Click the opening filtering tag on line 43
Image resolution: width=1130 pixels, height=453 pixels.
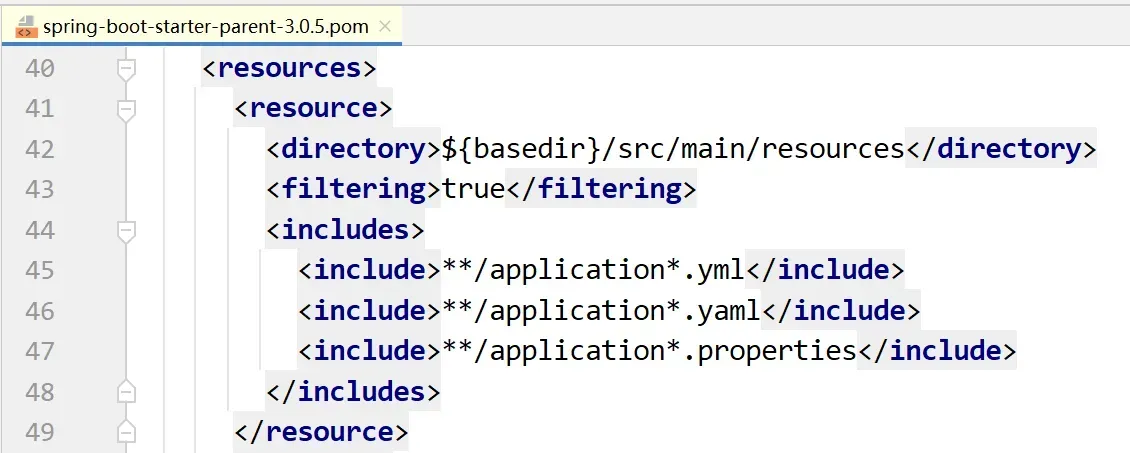click(x=354, y=190)
